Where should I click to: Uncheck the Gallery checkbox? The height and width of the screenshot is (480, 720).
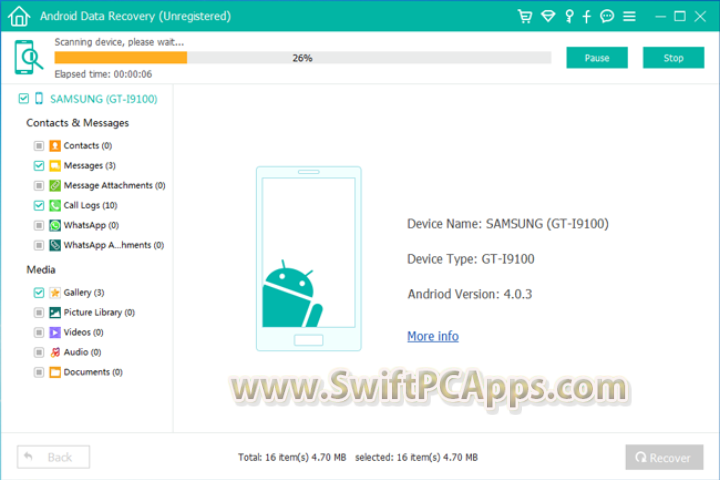39,293
